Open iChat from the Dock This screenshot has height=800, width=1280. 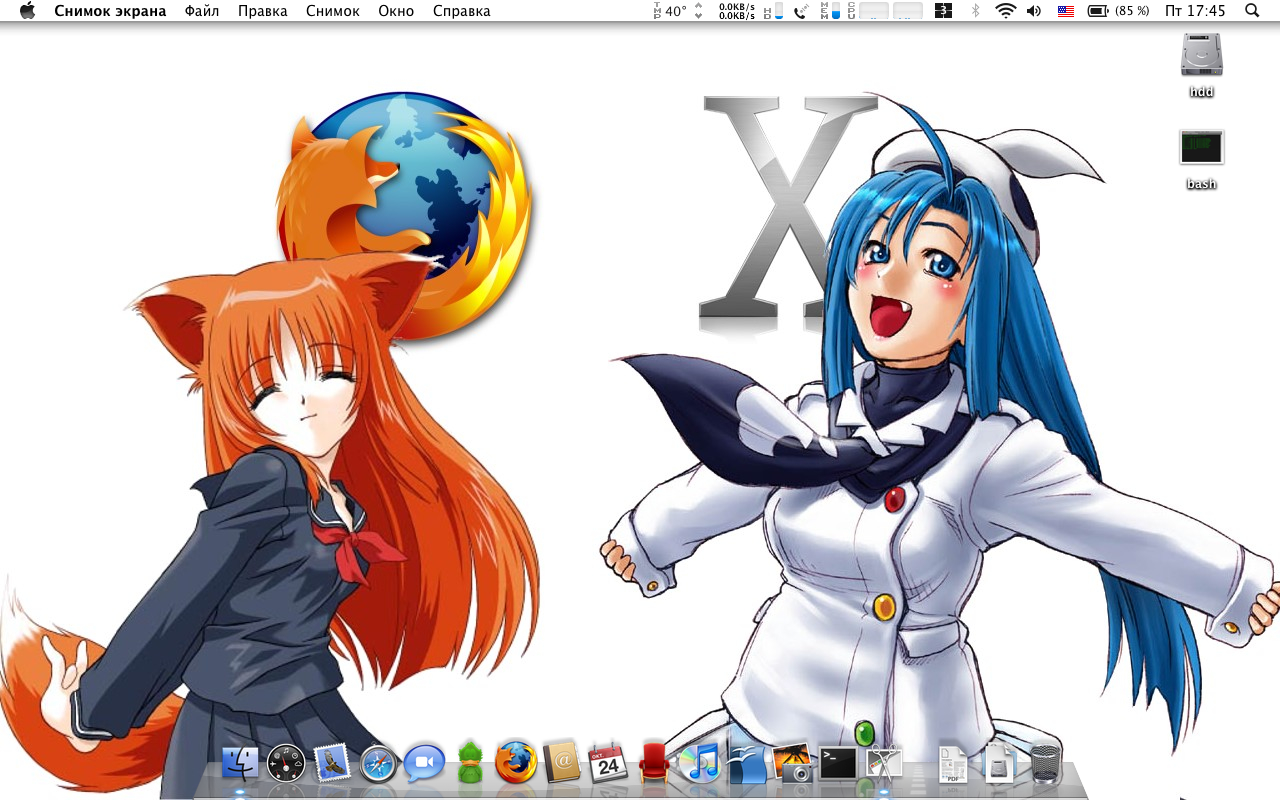coord(424,764)
